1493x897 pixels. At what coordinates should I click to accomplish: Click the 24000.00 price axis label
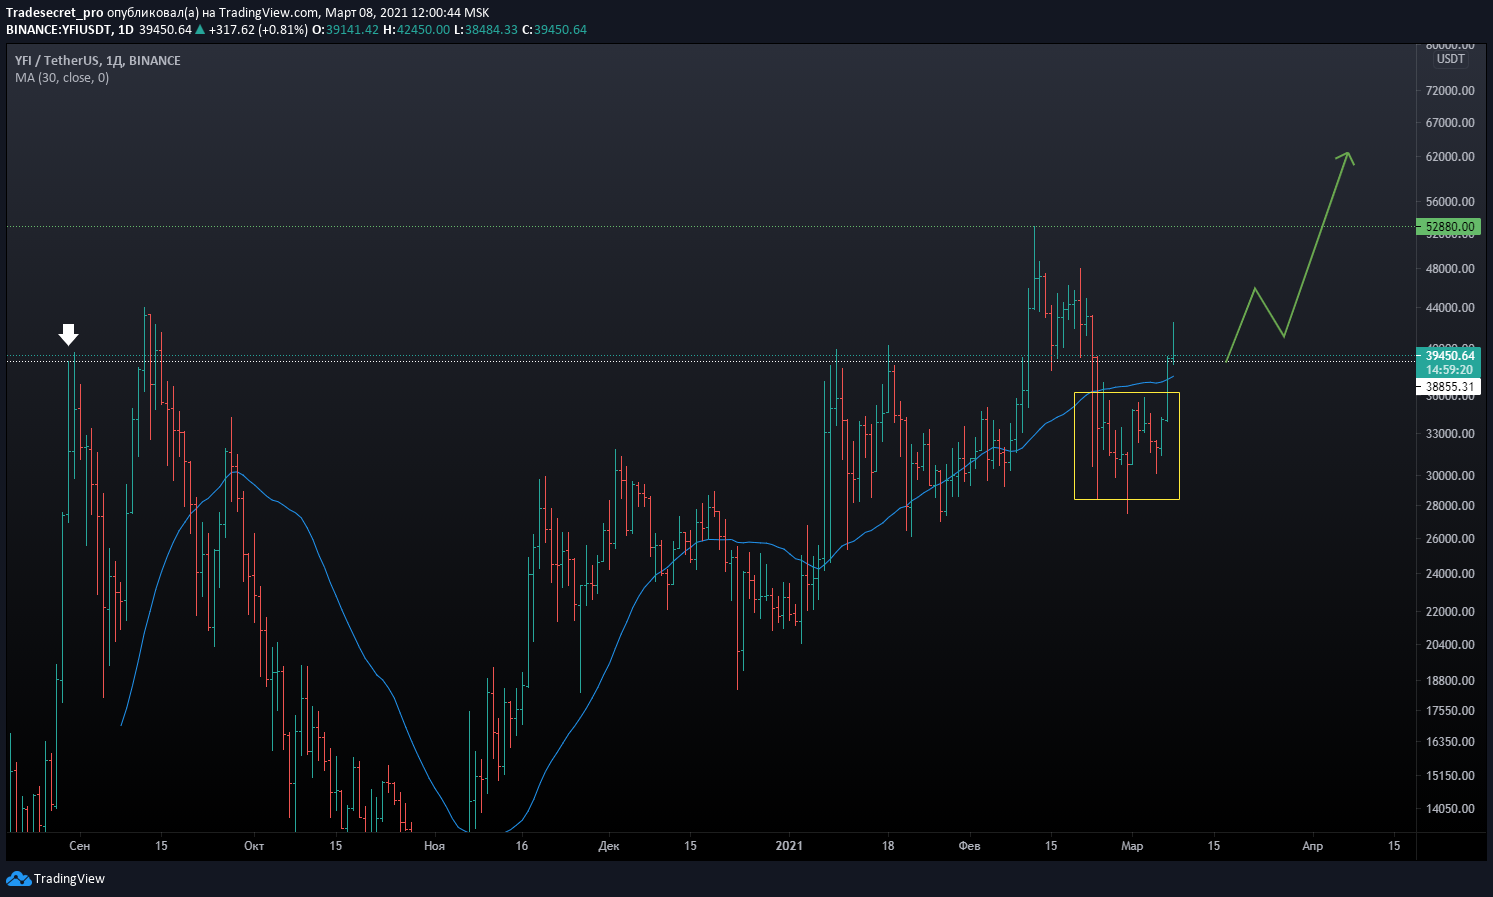point(1450,574)
